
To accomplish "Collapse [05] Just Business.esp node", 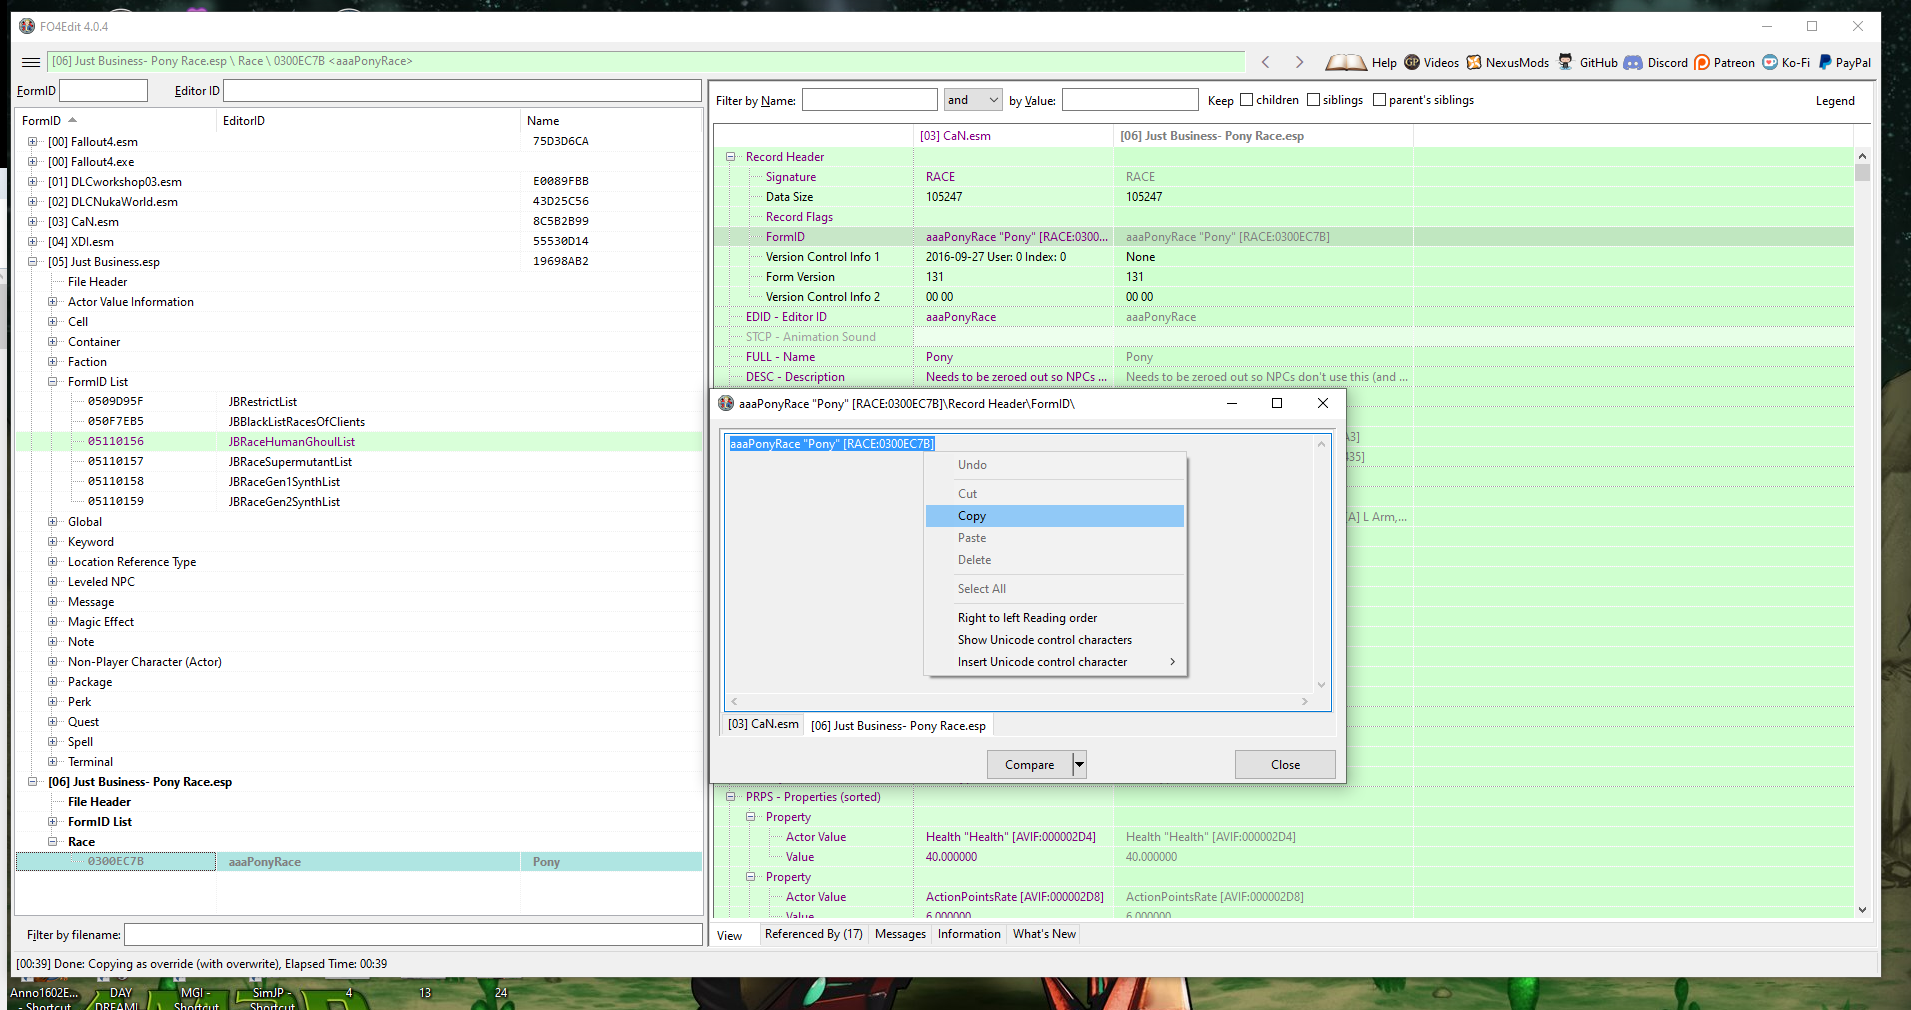I will point(33,262).
